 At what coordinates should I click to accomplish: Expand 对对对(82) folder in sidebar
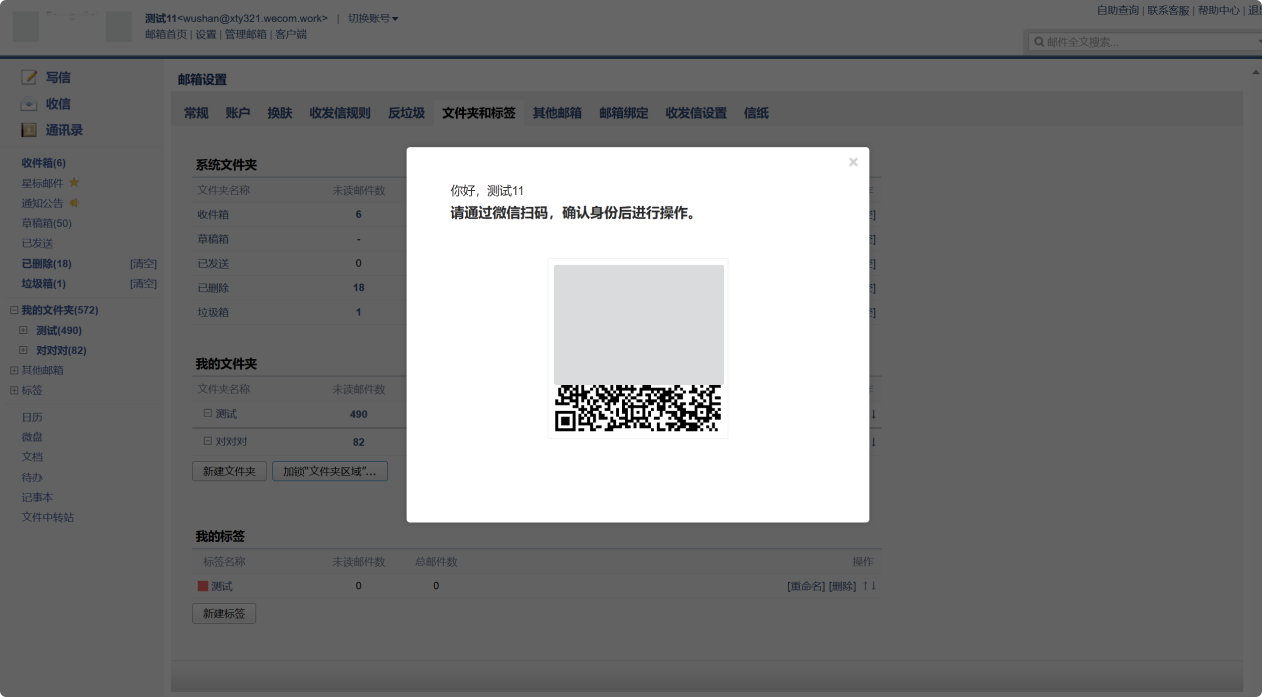click(x=24, y=350)
